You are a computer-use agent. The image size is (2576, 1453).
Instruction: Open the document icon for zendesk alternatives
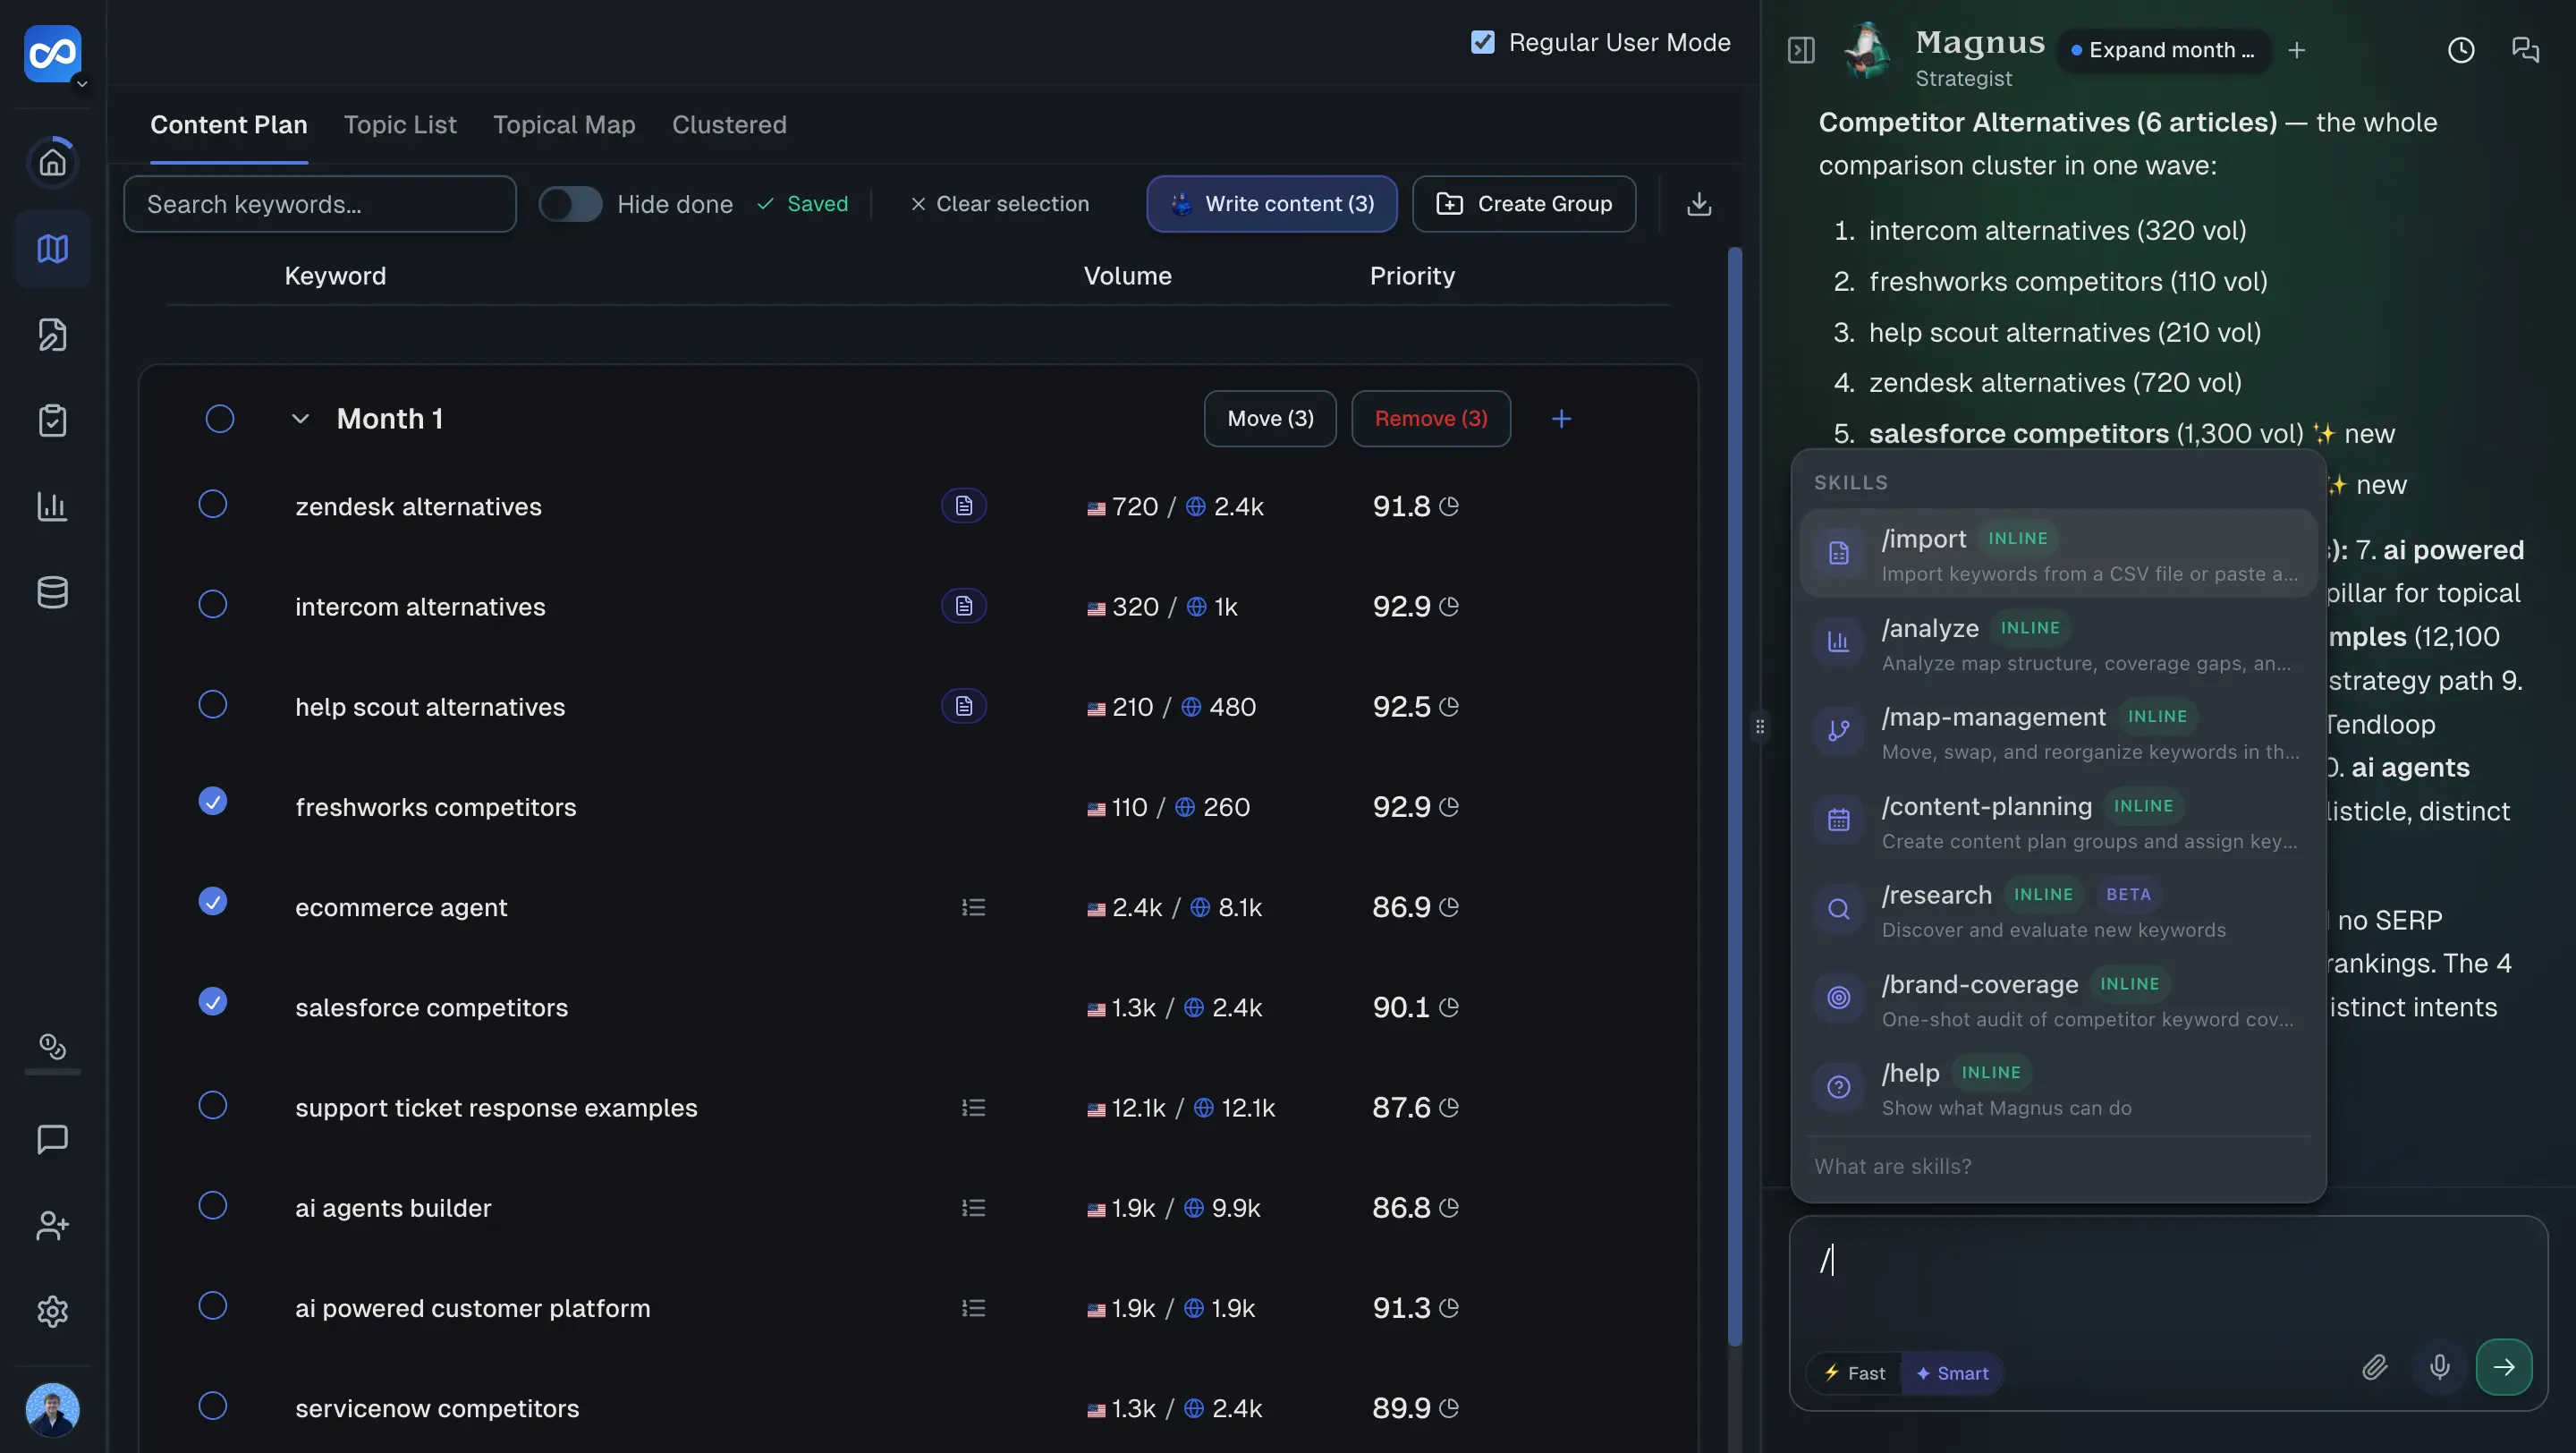(964, 506)
